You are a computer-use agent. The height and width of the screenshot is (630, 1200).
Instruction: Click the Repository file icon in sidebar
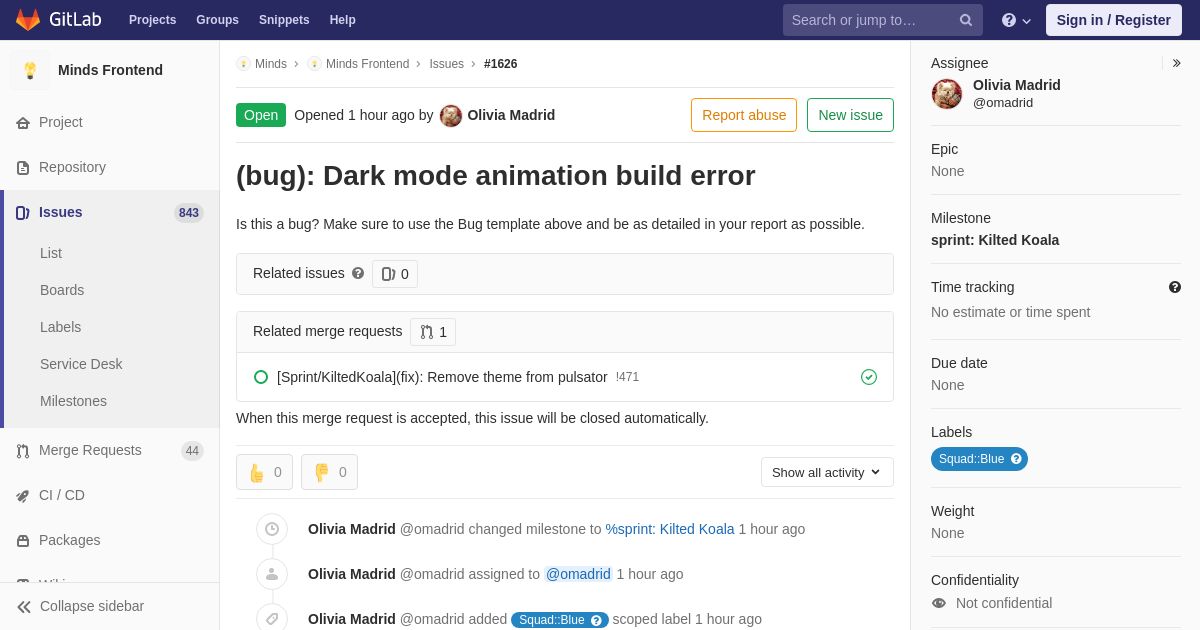[x=23, y=167]
